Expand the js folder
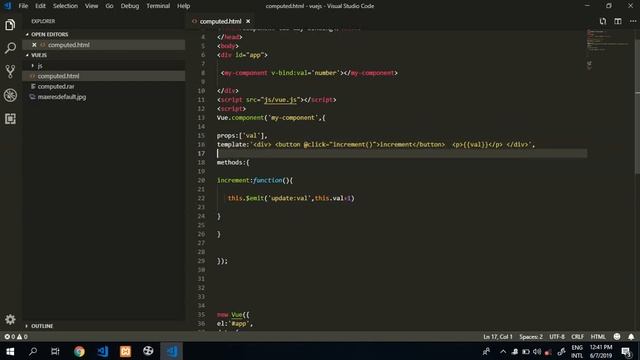Viewport: 640px width, 360px height. pos(40,65)
